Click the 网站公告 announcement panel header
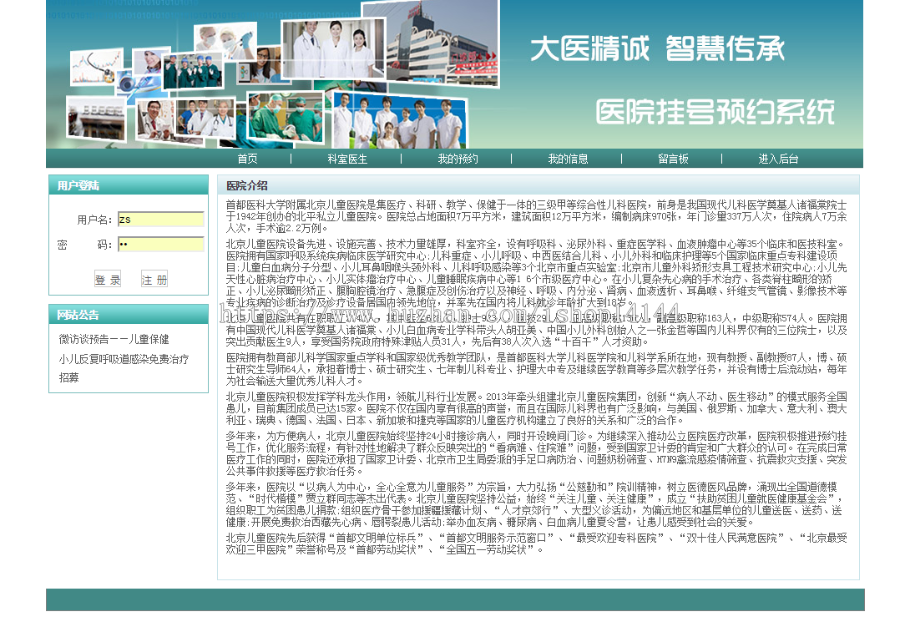Screen dimensions: 900x622 point(80,314)
